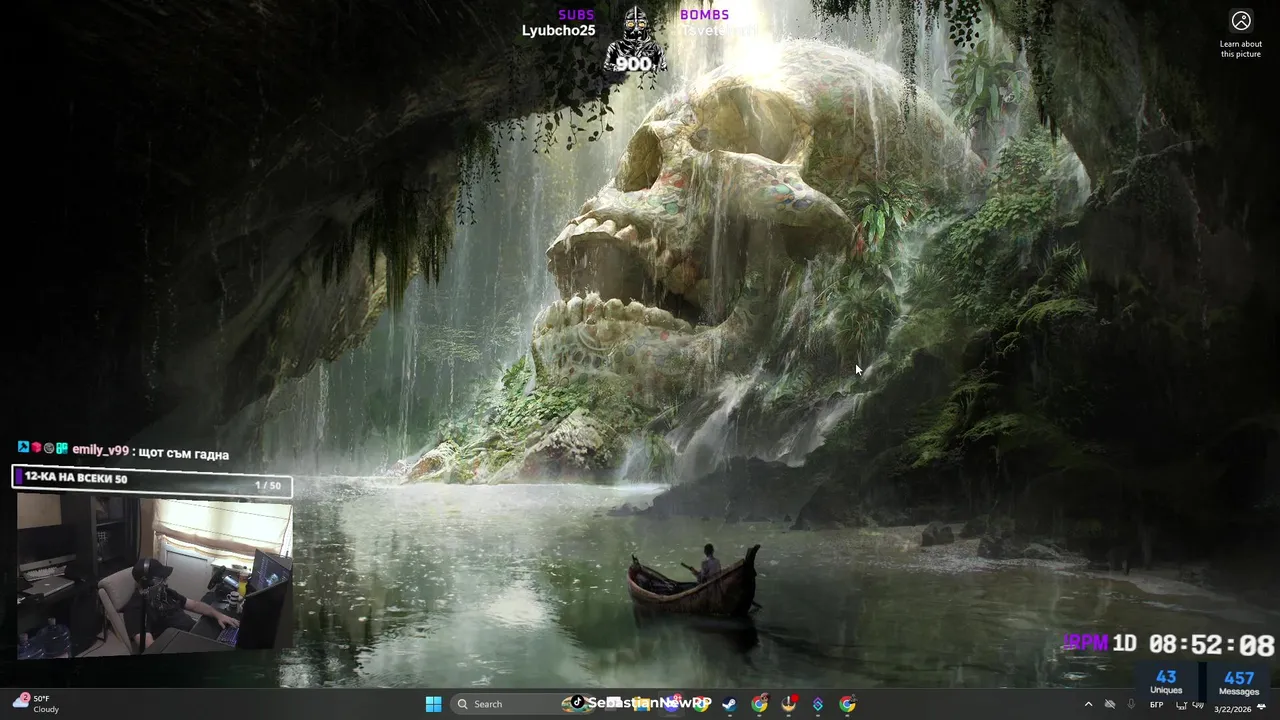Open the Windows Start menu
Screen dimensions: 1280x720
pos(433,704)
